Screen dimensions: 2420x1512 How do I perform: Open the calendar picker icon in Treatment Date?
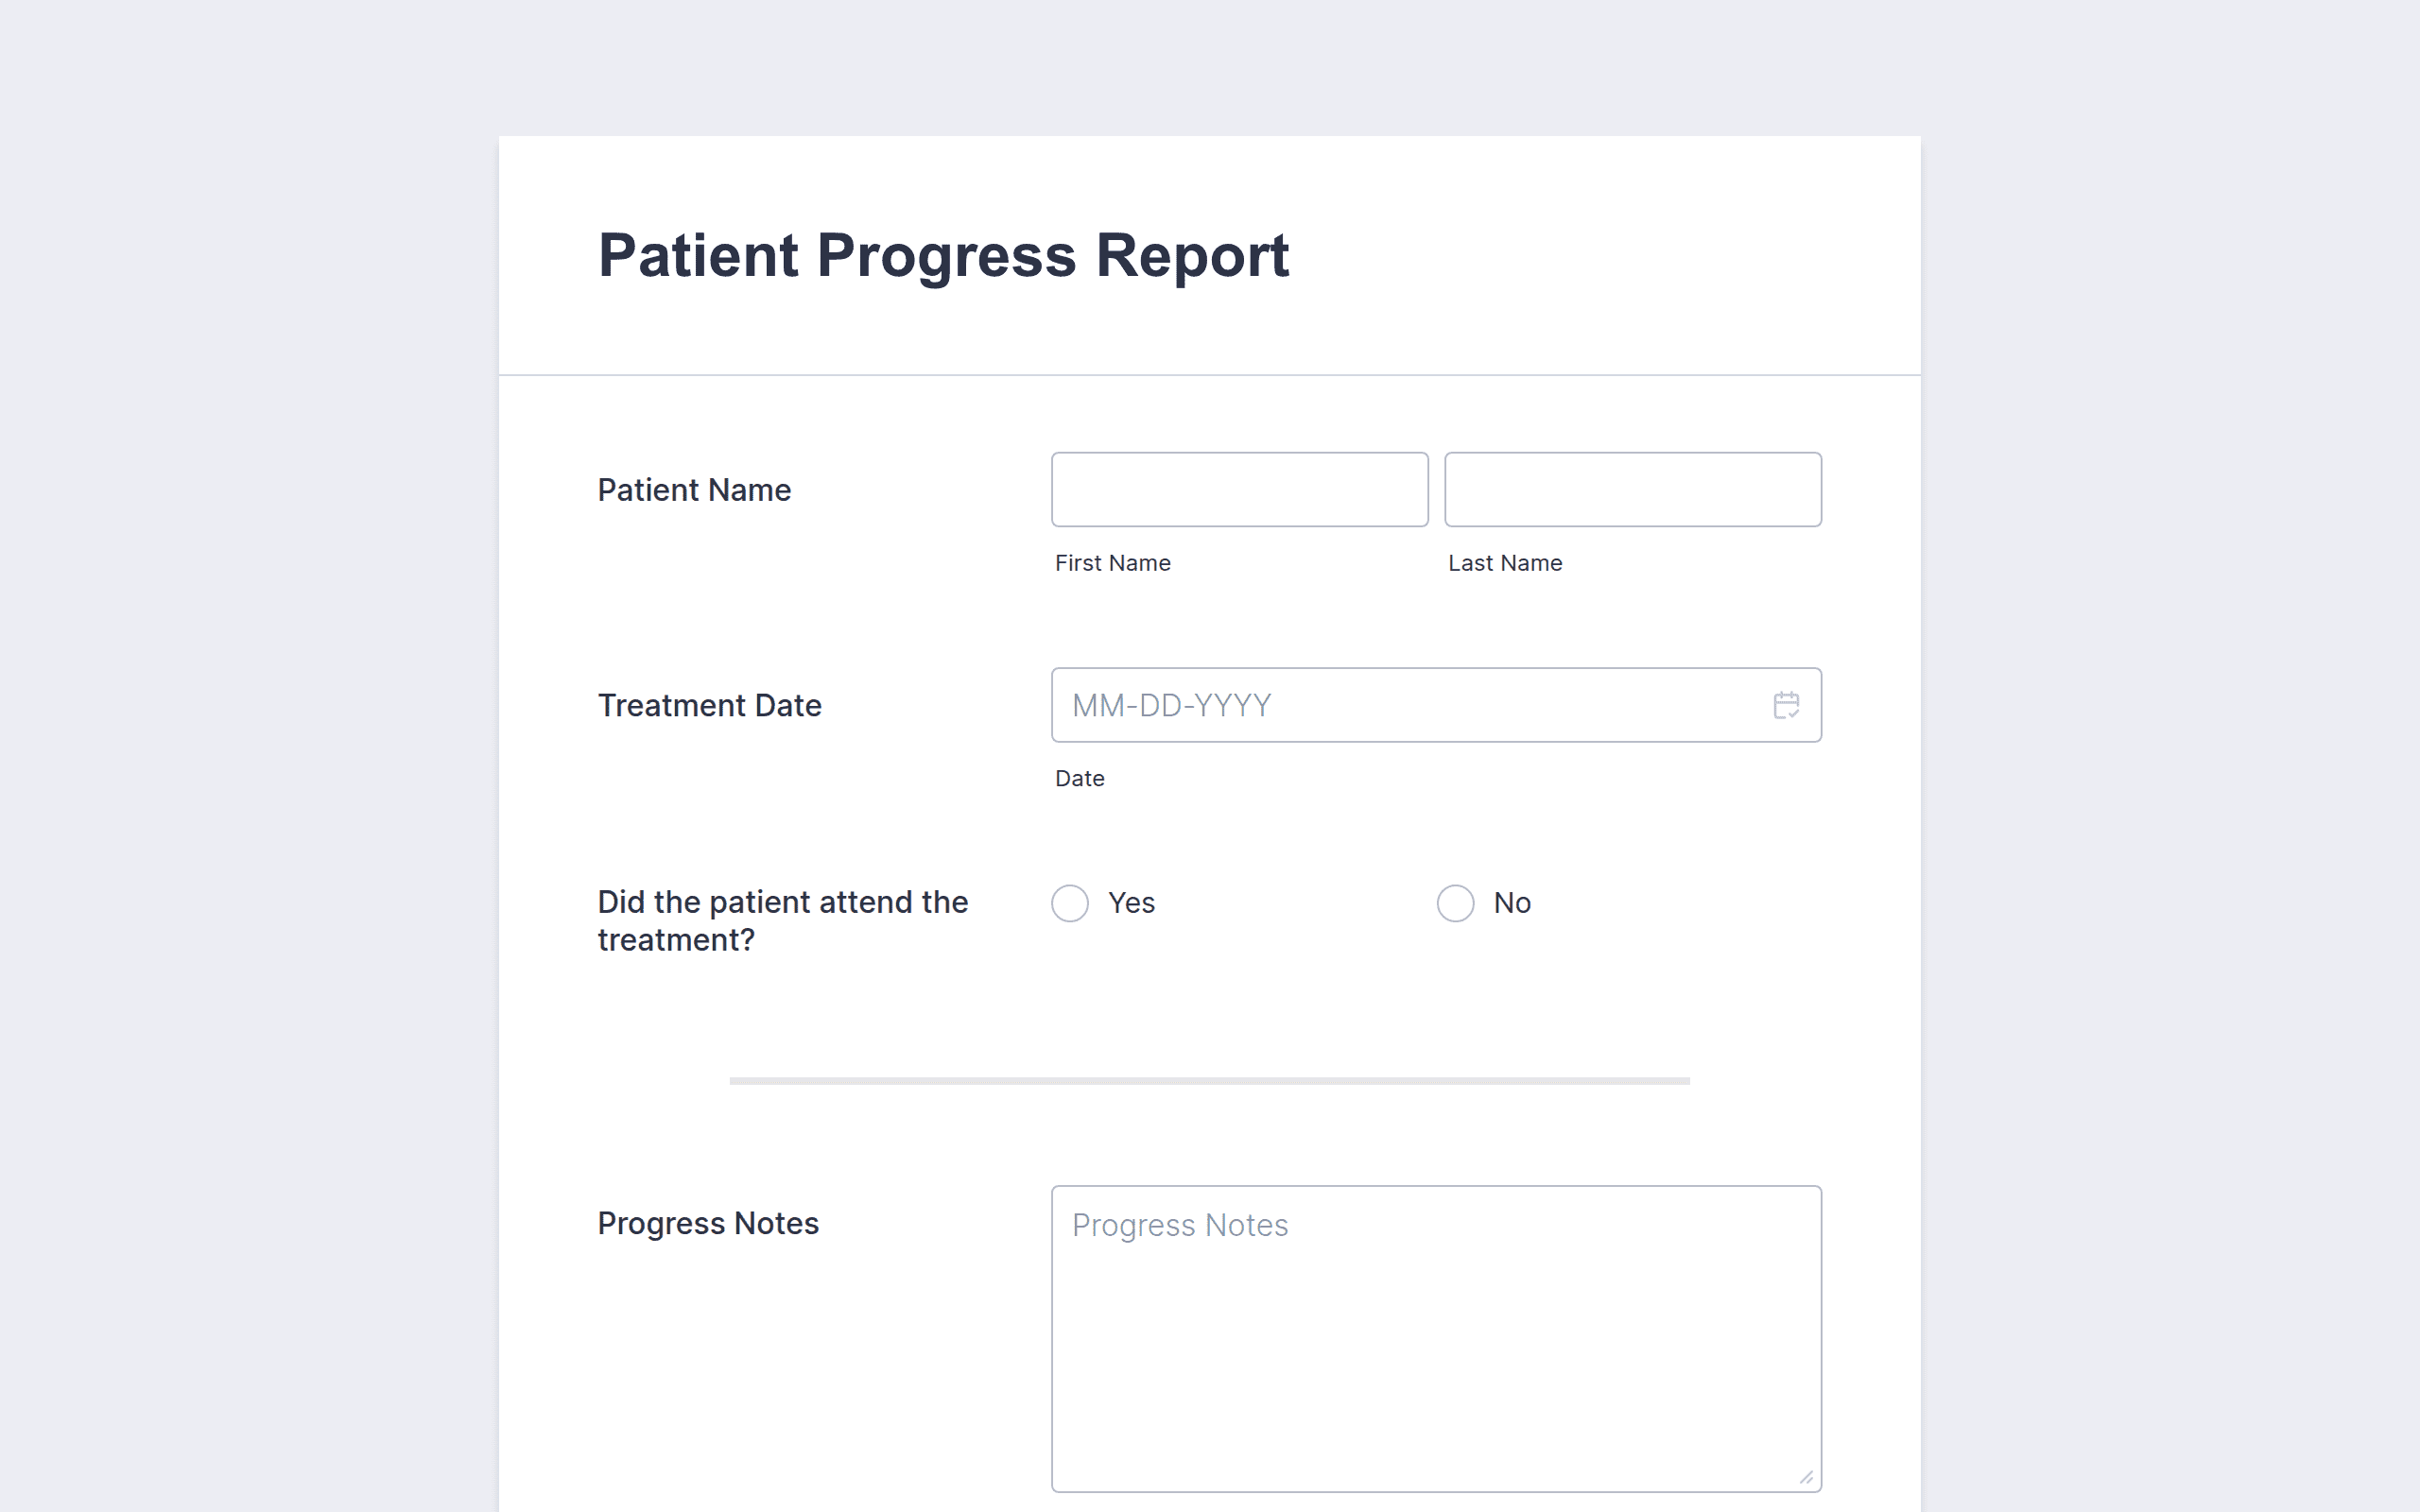(1786, 705)
